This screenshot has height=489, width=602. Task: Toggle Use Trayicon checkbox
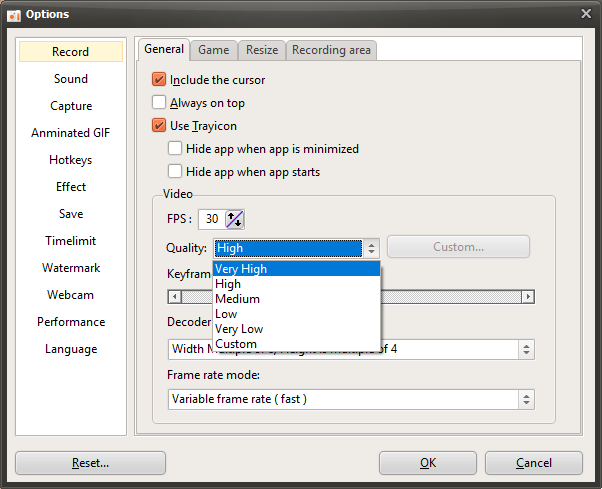(159, 125)
